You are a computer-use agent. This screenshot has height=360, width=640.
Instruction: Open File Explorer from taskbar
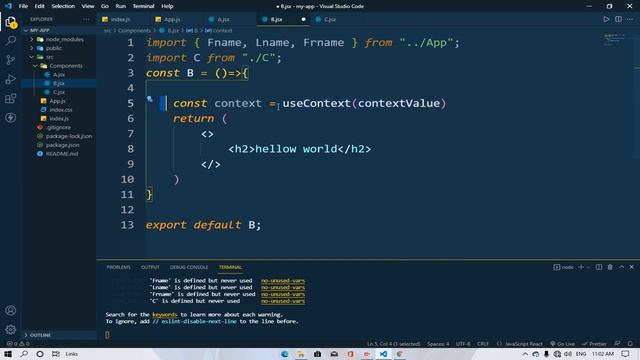(301, 354)
